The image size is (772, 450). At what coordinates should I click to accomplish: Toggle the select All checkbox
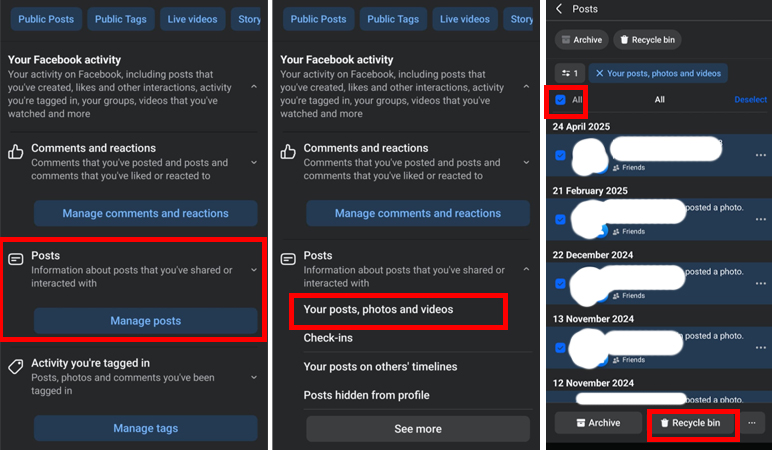pyautogui.click(x=560, y=100)
